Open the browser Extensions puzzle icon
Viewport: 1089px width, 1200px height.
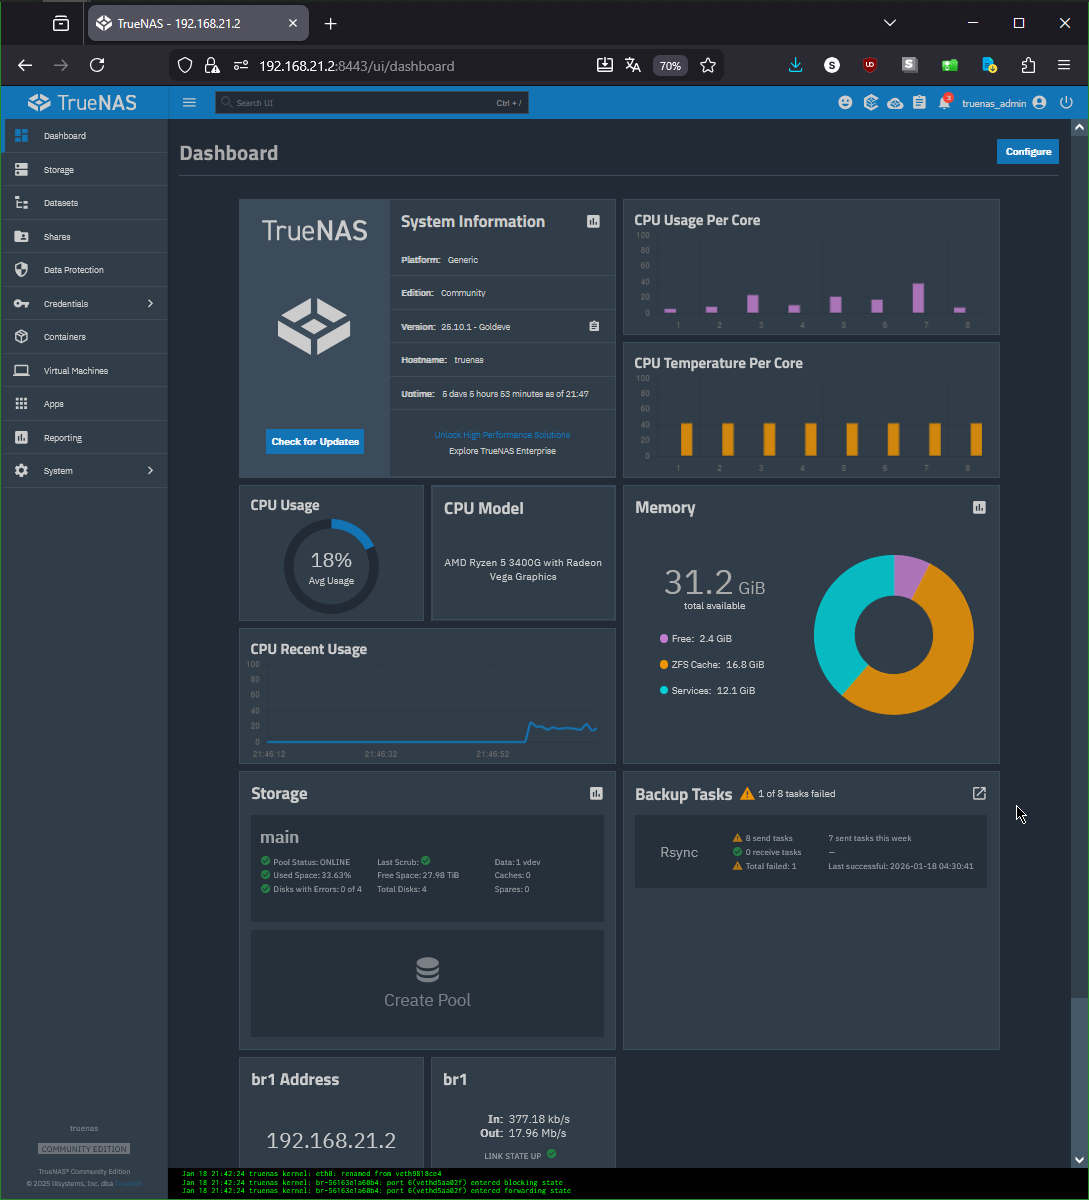click(1028, 65)
